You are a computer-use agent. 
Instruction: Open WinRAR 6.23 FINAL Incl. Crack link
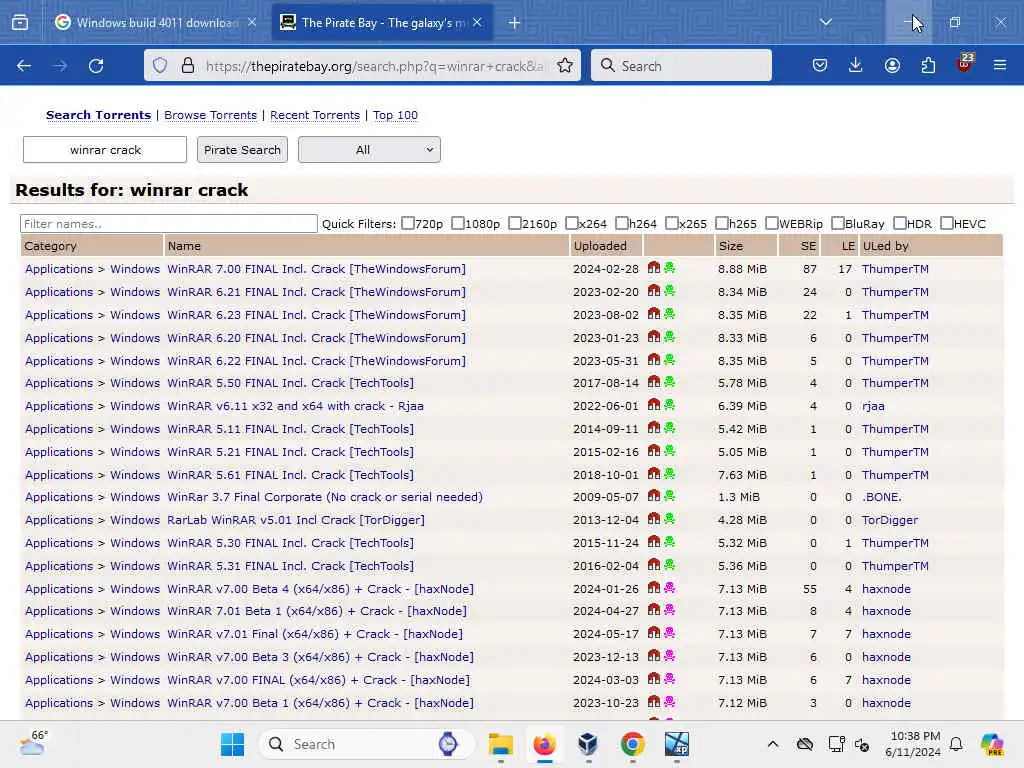[316, 315]
